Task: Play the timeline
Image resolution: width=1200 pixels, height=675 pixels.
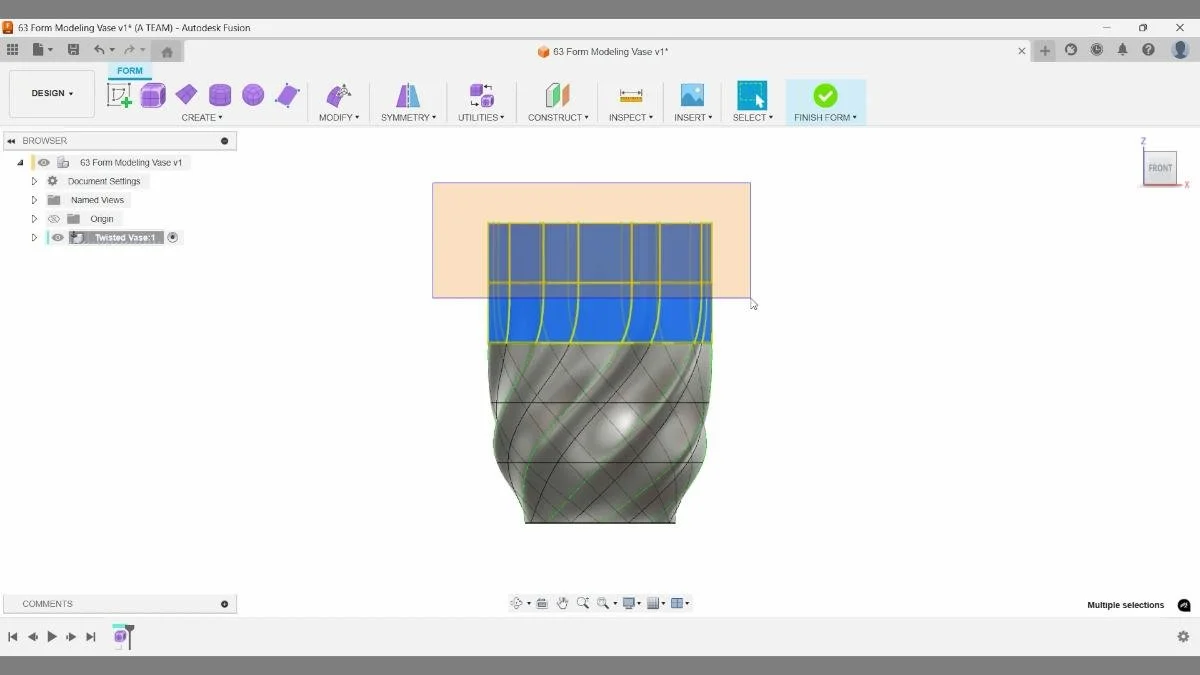Action: [52, 636]
